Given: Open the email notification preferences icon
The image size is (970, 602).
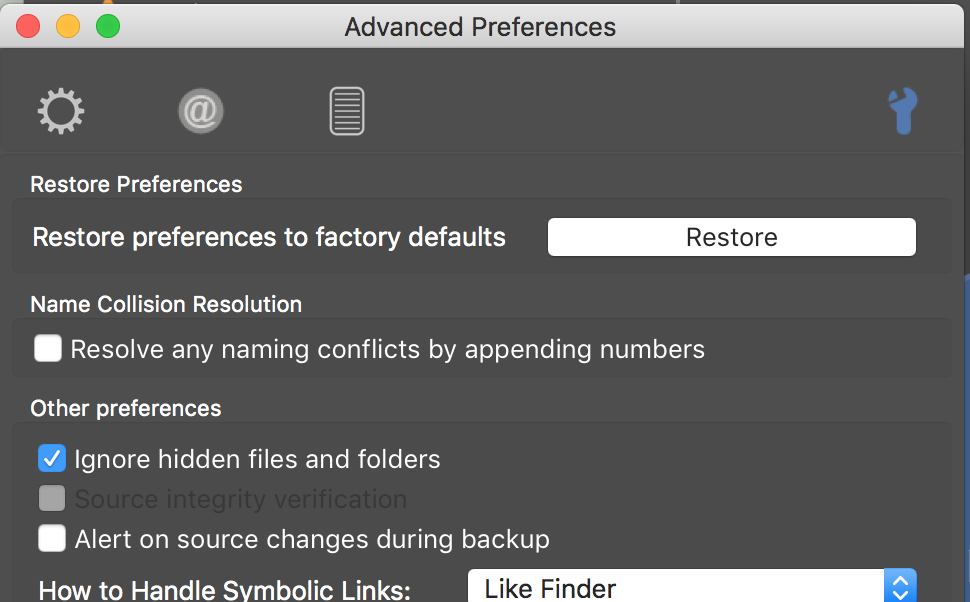Looking at the screenshot, I should click(x=200, y=111).
